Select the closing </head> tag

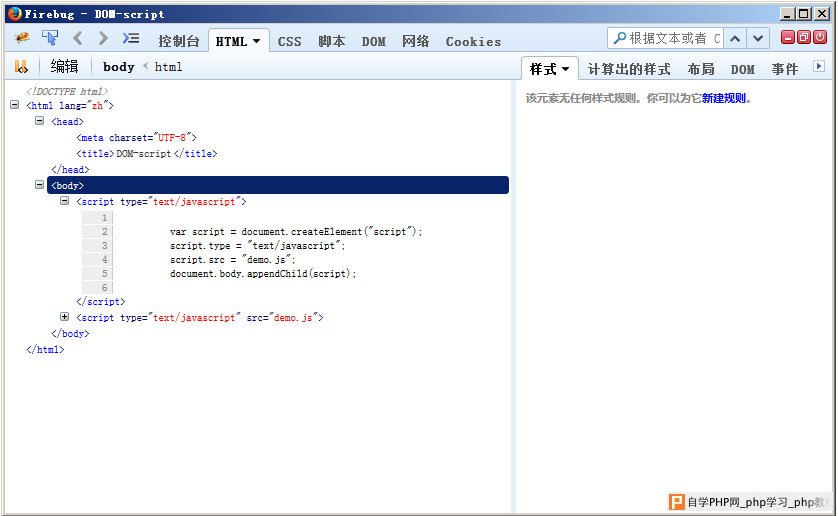pos(70,170)
